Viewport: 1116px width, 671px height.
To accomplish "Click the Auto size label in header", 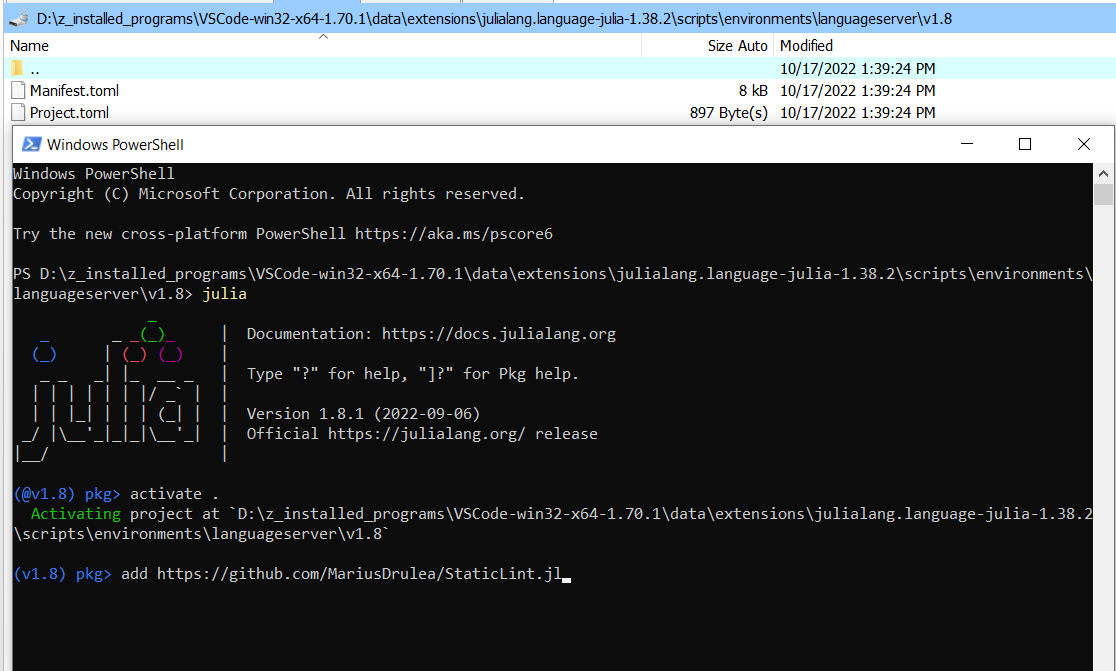I will [752, 46].
